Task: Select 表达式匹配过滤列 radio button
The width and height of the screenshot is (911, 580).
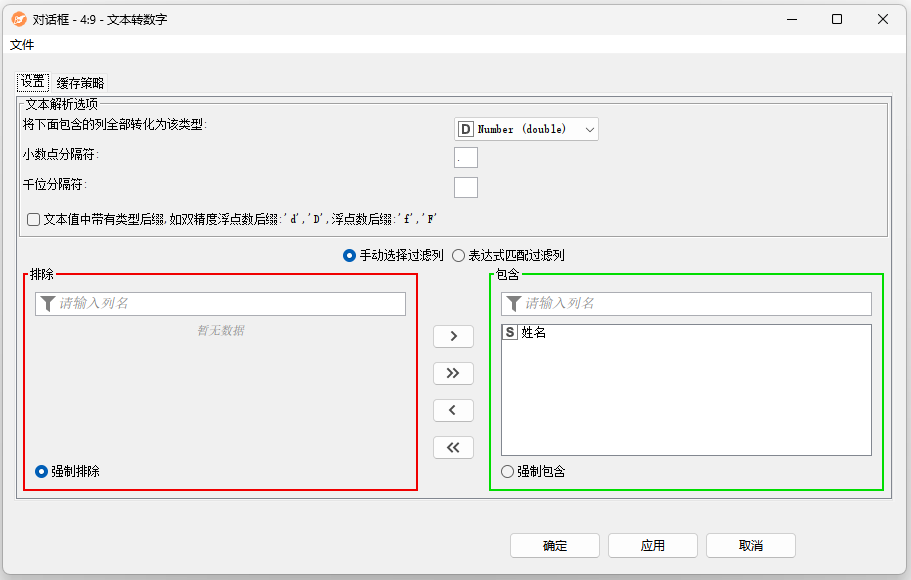Action: coord(459,256)
